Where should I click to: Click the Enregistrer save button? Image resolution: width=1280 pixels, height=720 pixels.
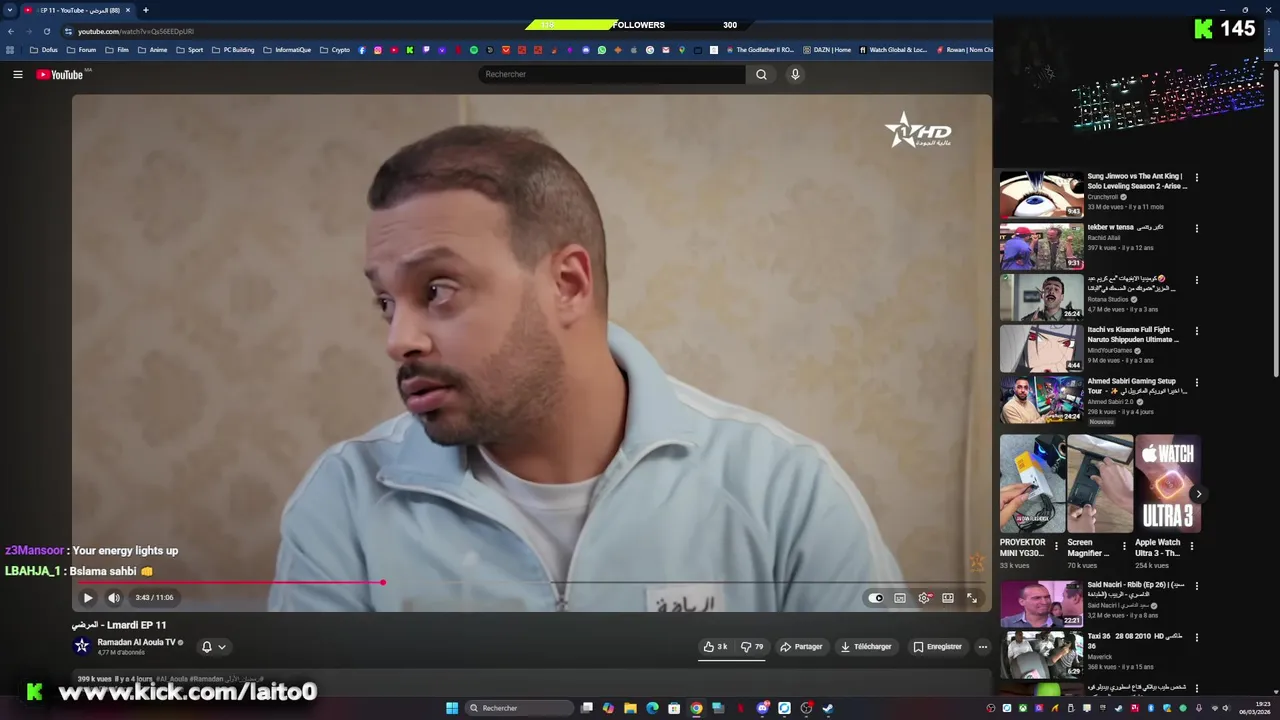coord(937,647)
